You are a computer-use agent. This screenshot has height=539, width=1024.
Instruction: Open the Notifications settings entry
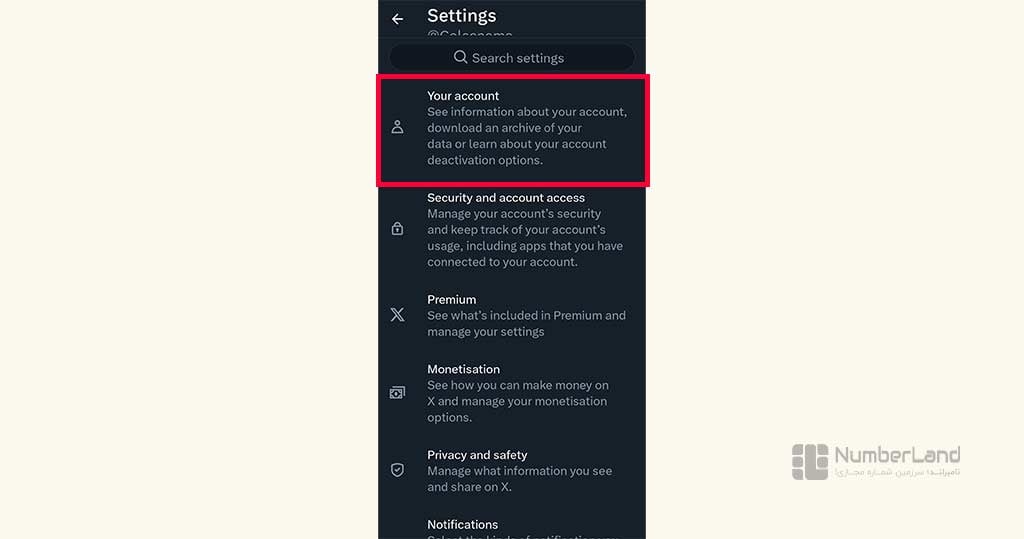[512, 528]
